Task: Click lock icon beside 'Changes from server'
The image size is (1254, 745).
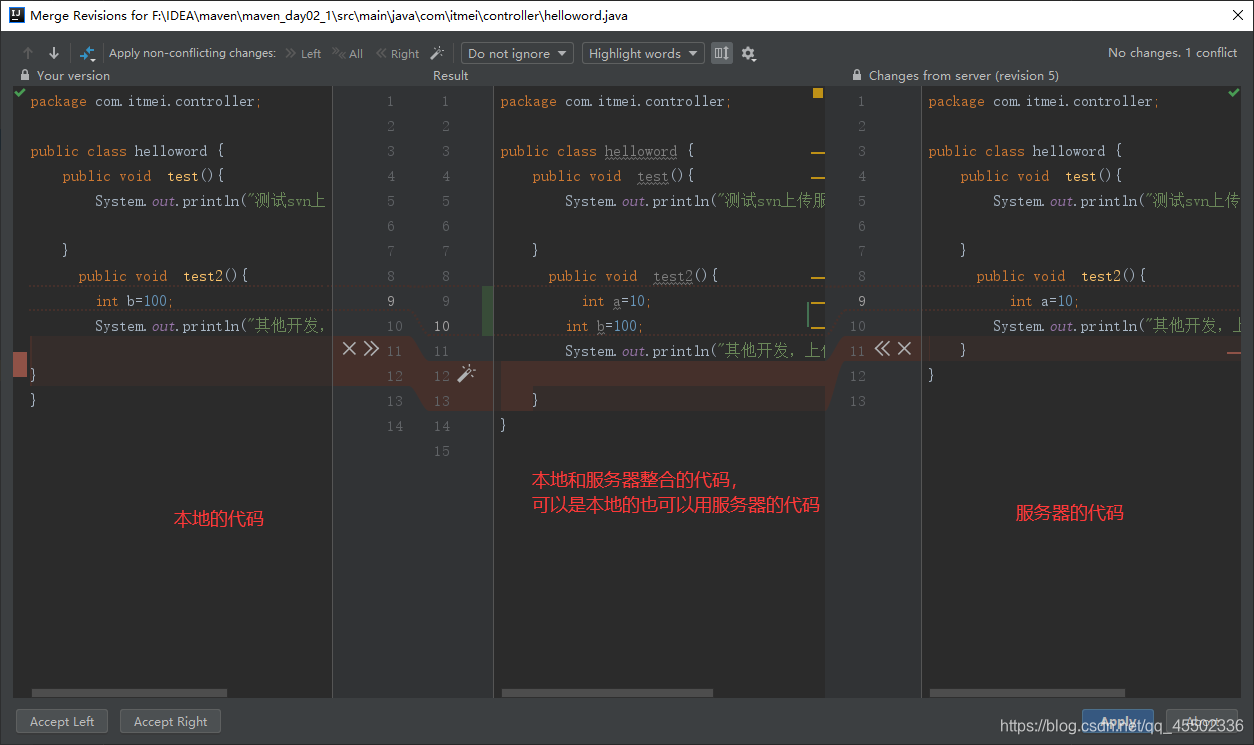Action: 857,75
